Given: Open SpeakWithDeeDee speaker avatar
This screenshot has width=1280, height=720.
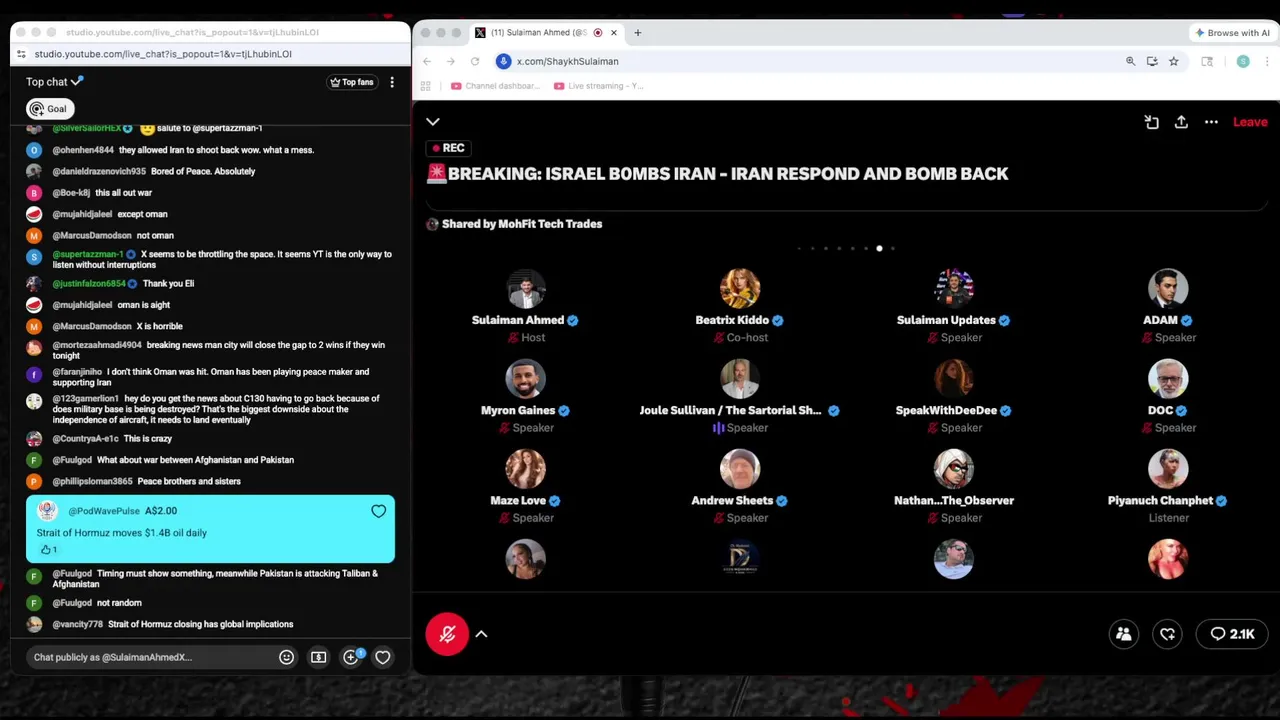Looking at the screenshot, I should click(954, 379).
